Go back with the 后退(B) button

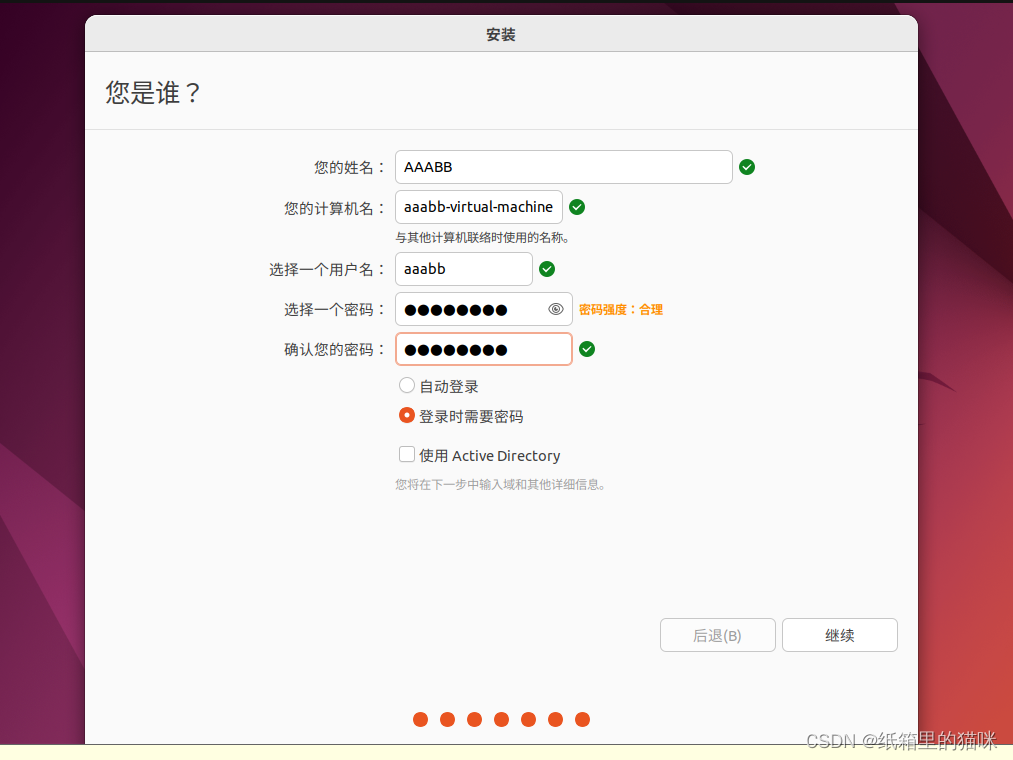pos(718,635)
